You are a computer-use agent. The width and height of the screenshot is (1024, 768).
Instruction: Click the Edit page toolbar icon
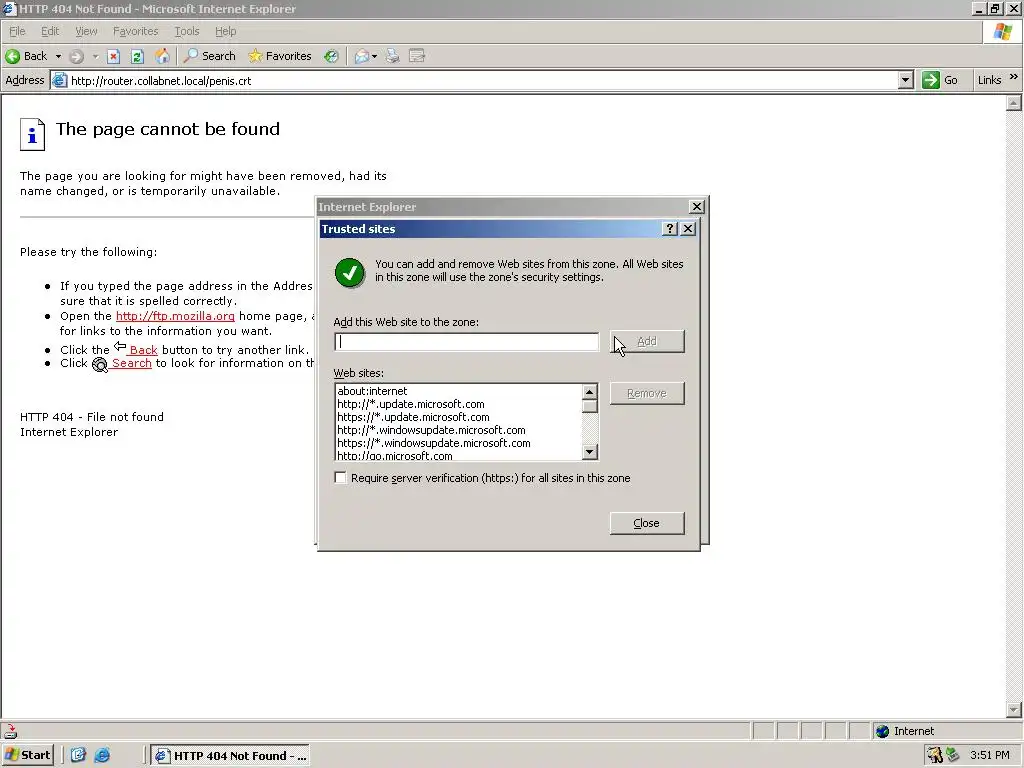click(x=417, y=56)
